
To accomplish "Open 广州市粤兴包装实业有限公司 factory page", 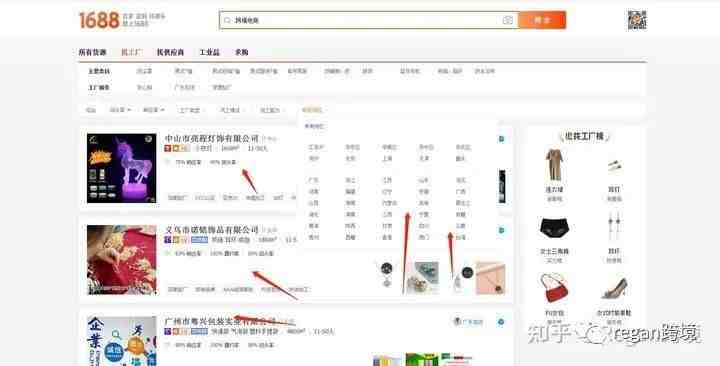I will pos(220,321).
